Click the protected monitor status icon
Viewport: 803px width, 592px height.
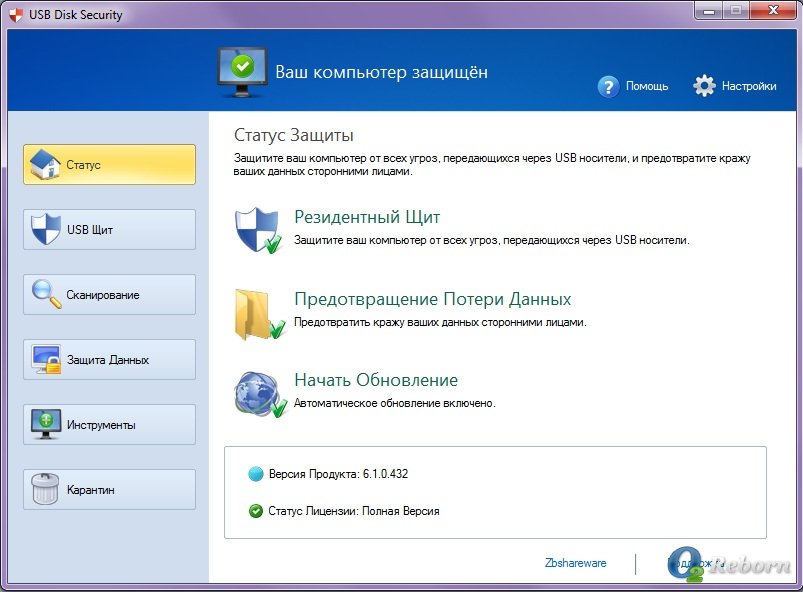[242, 72]
